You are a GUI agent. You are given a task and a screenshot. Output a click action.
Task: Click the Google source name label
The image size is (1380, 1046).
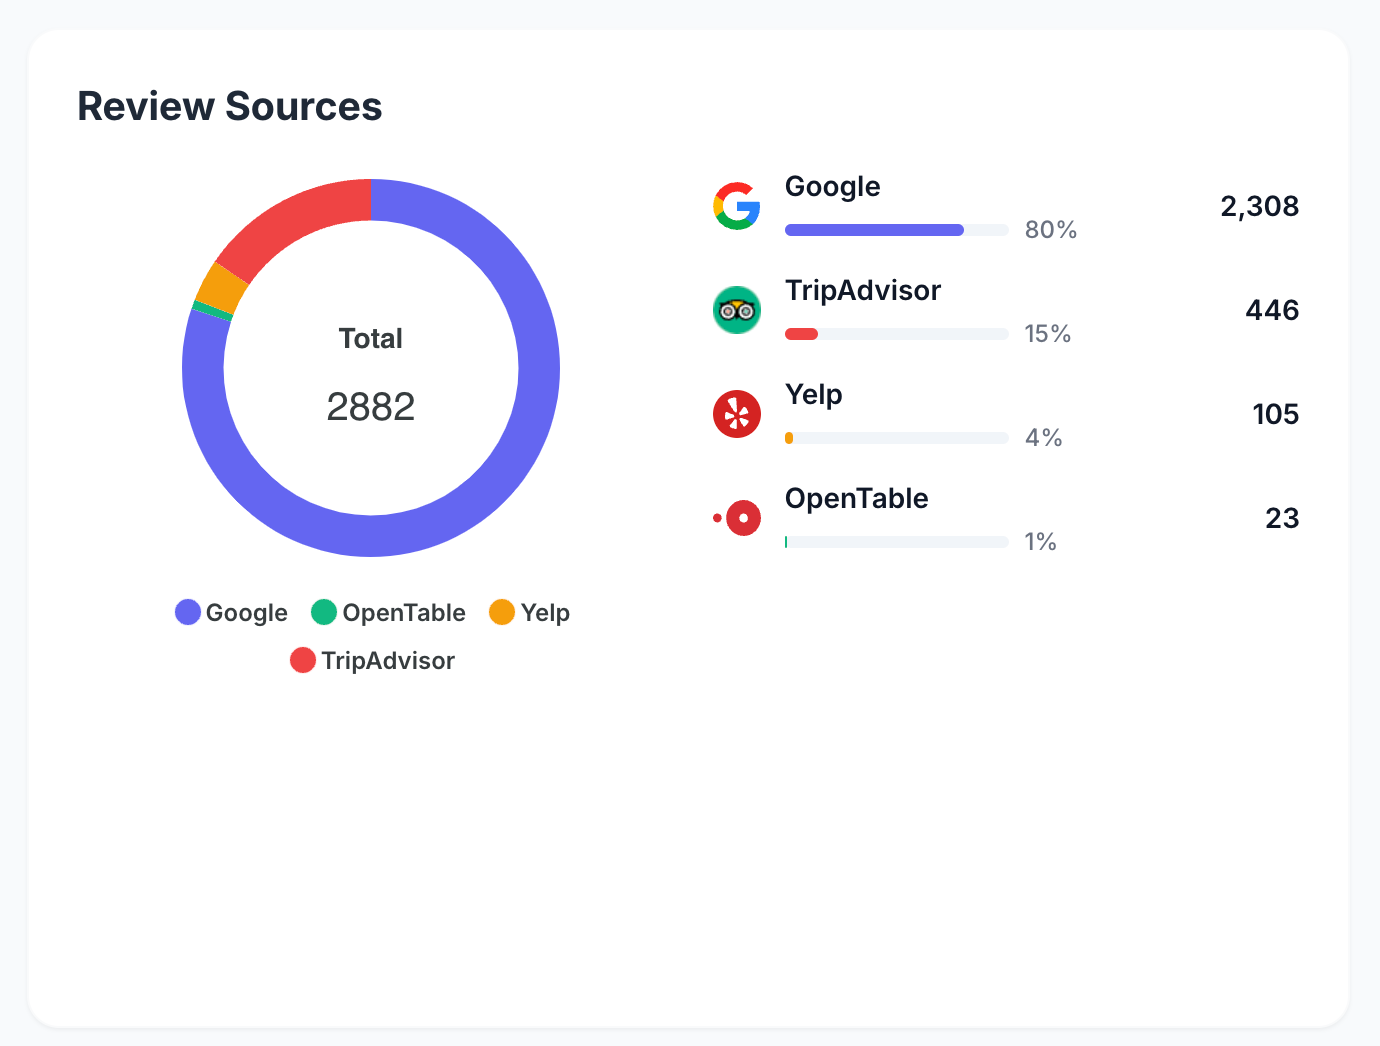pos(832,187)
